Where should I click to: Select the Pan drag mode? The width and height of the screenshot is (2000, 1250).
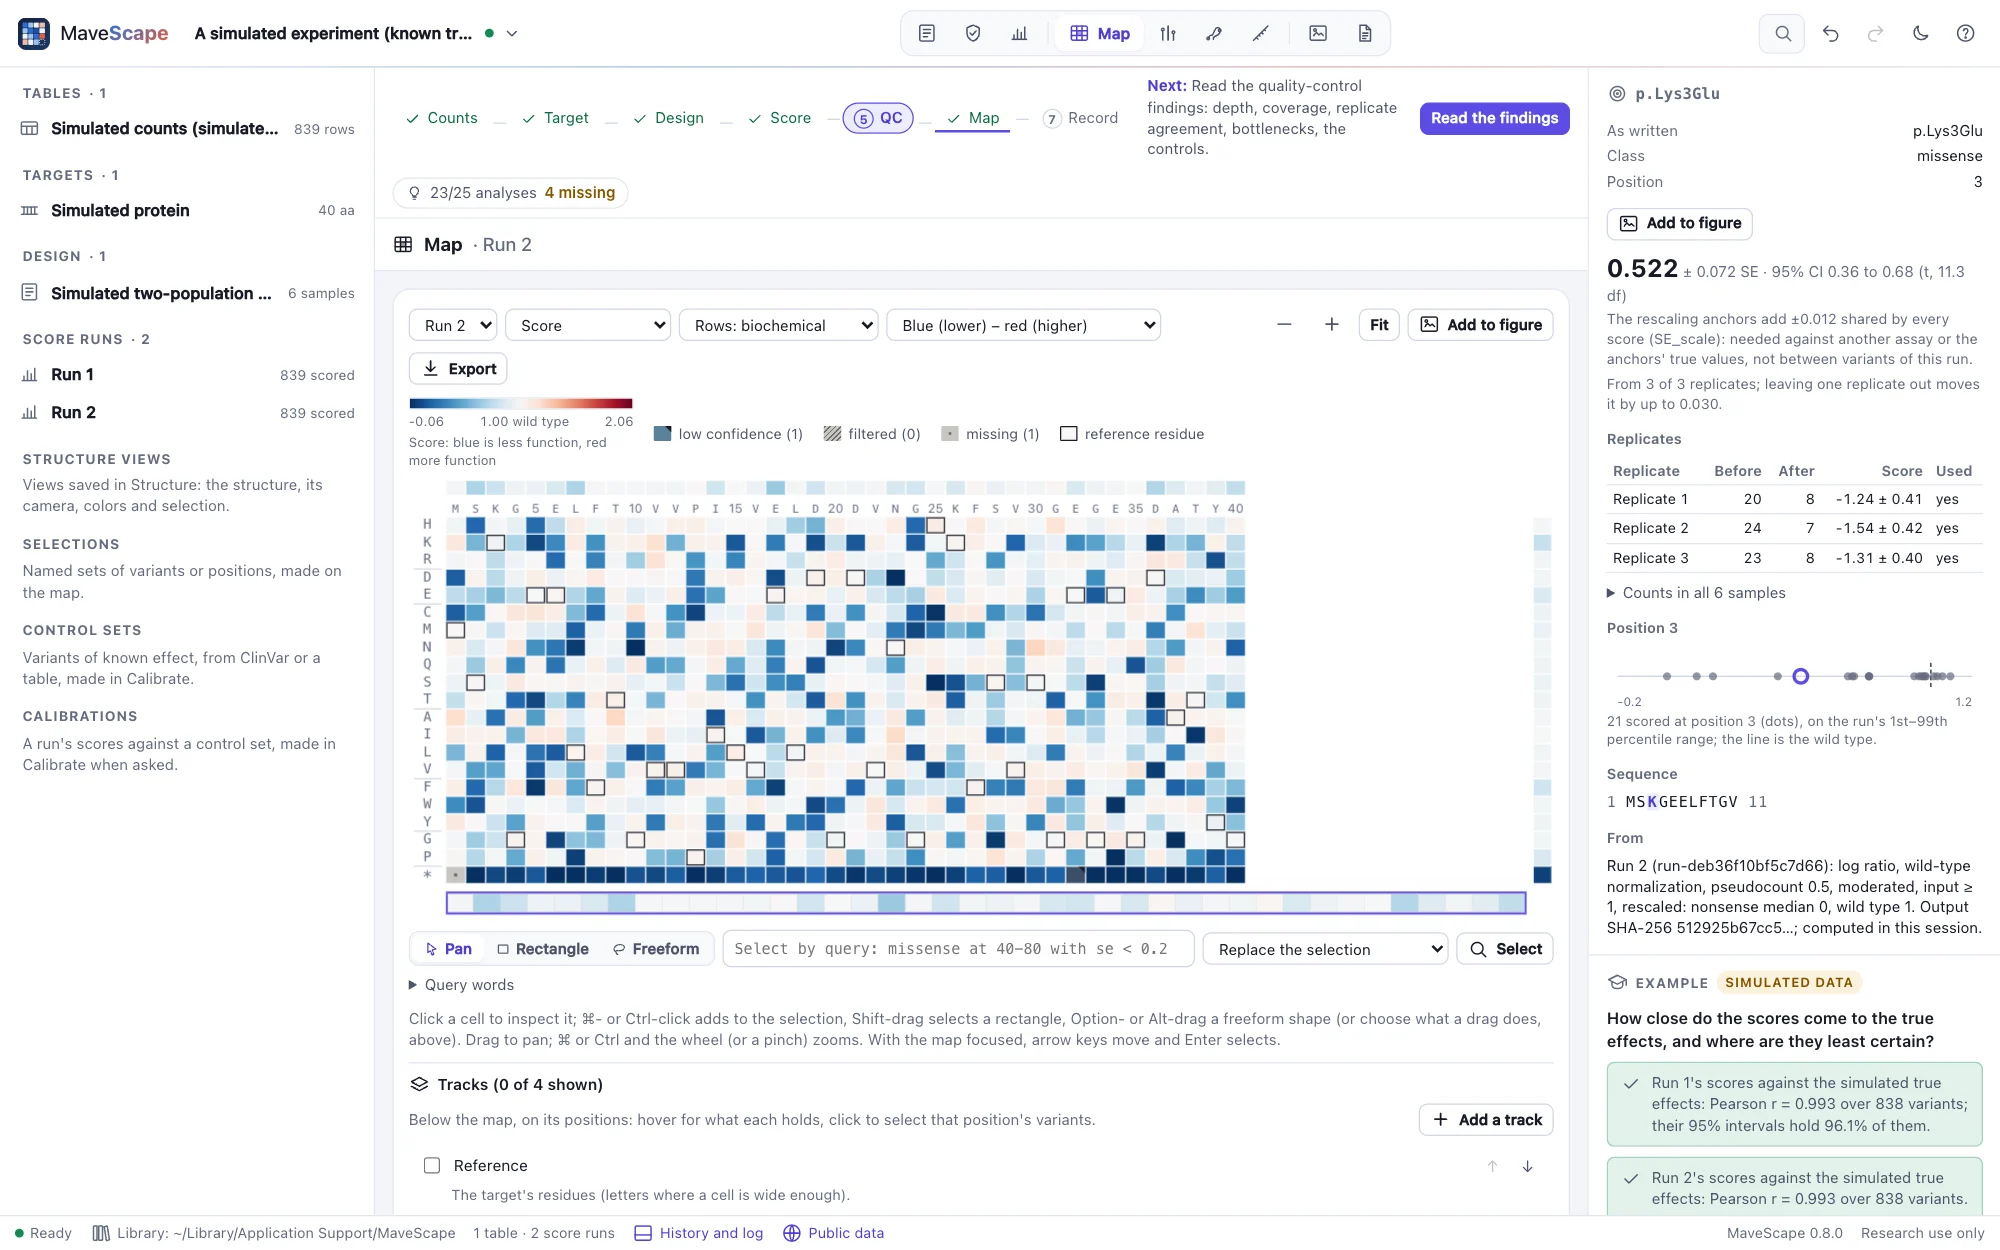coord(448,949)
